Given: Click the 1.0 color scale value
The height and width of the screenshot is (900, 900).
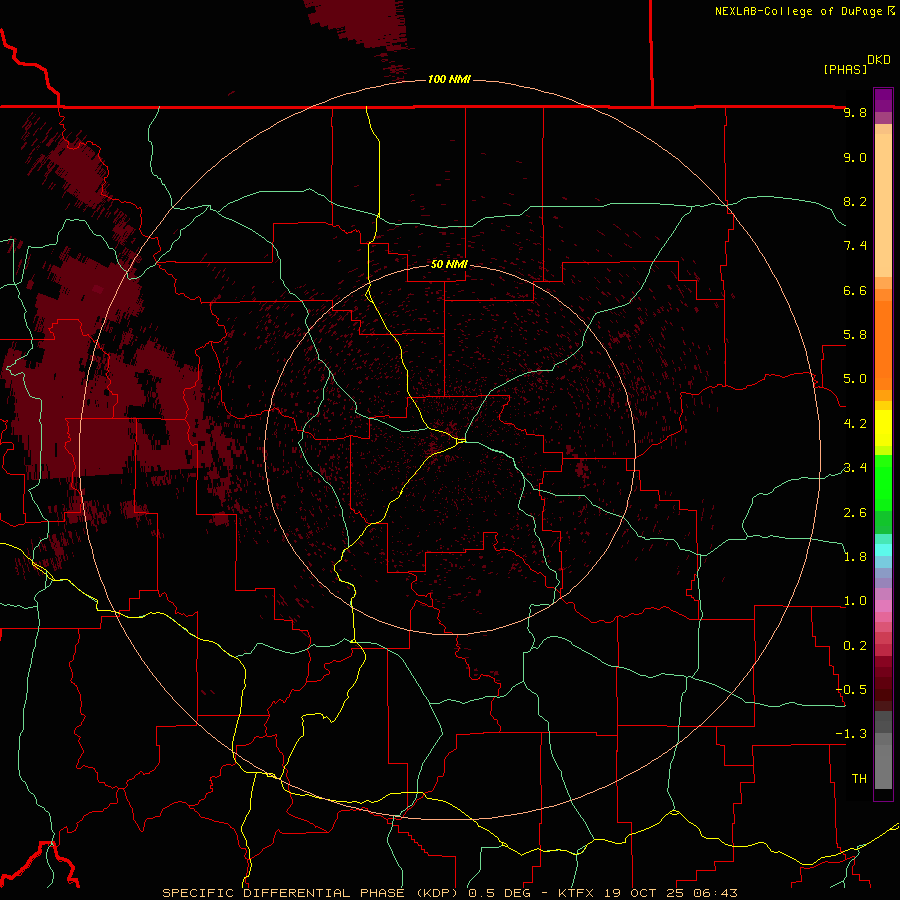Looking at the screenshot, I should (855, 601).
